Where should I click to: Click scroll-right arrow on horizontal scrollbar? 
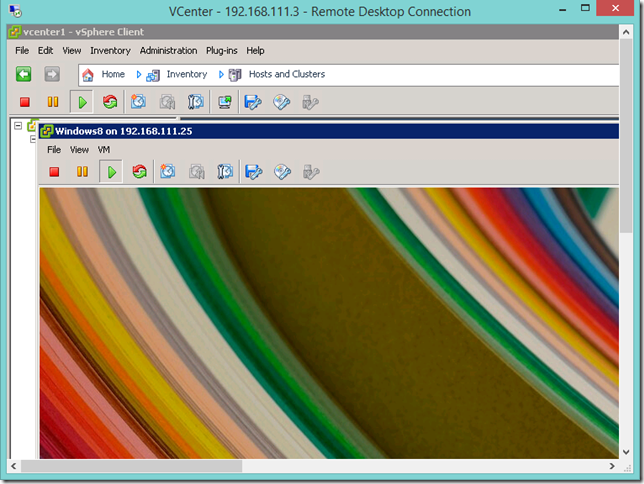(x=612, y=466)
